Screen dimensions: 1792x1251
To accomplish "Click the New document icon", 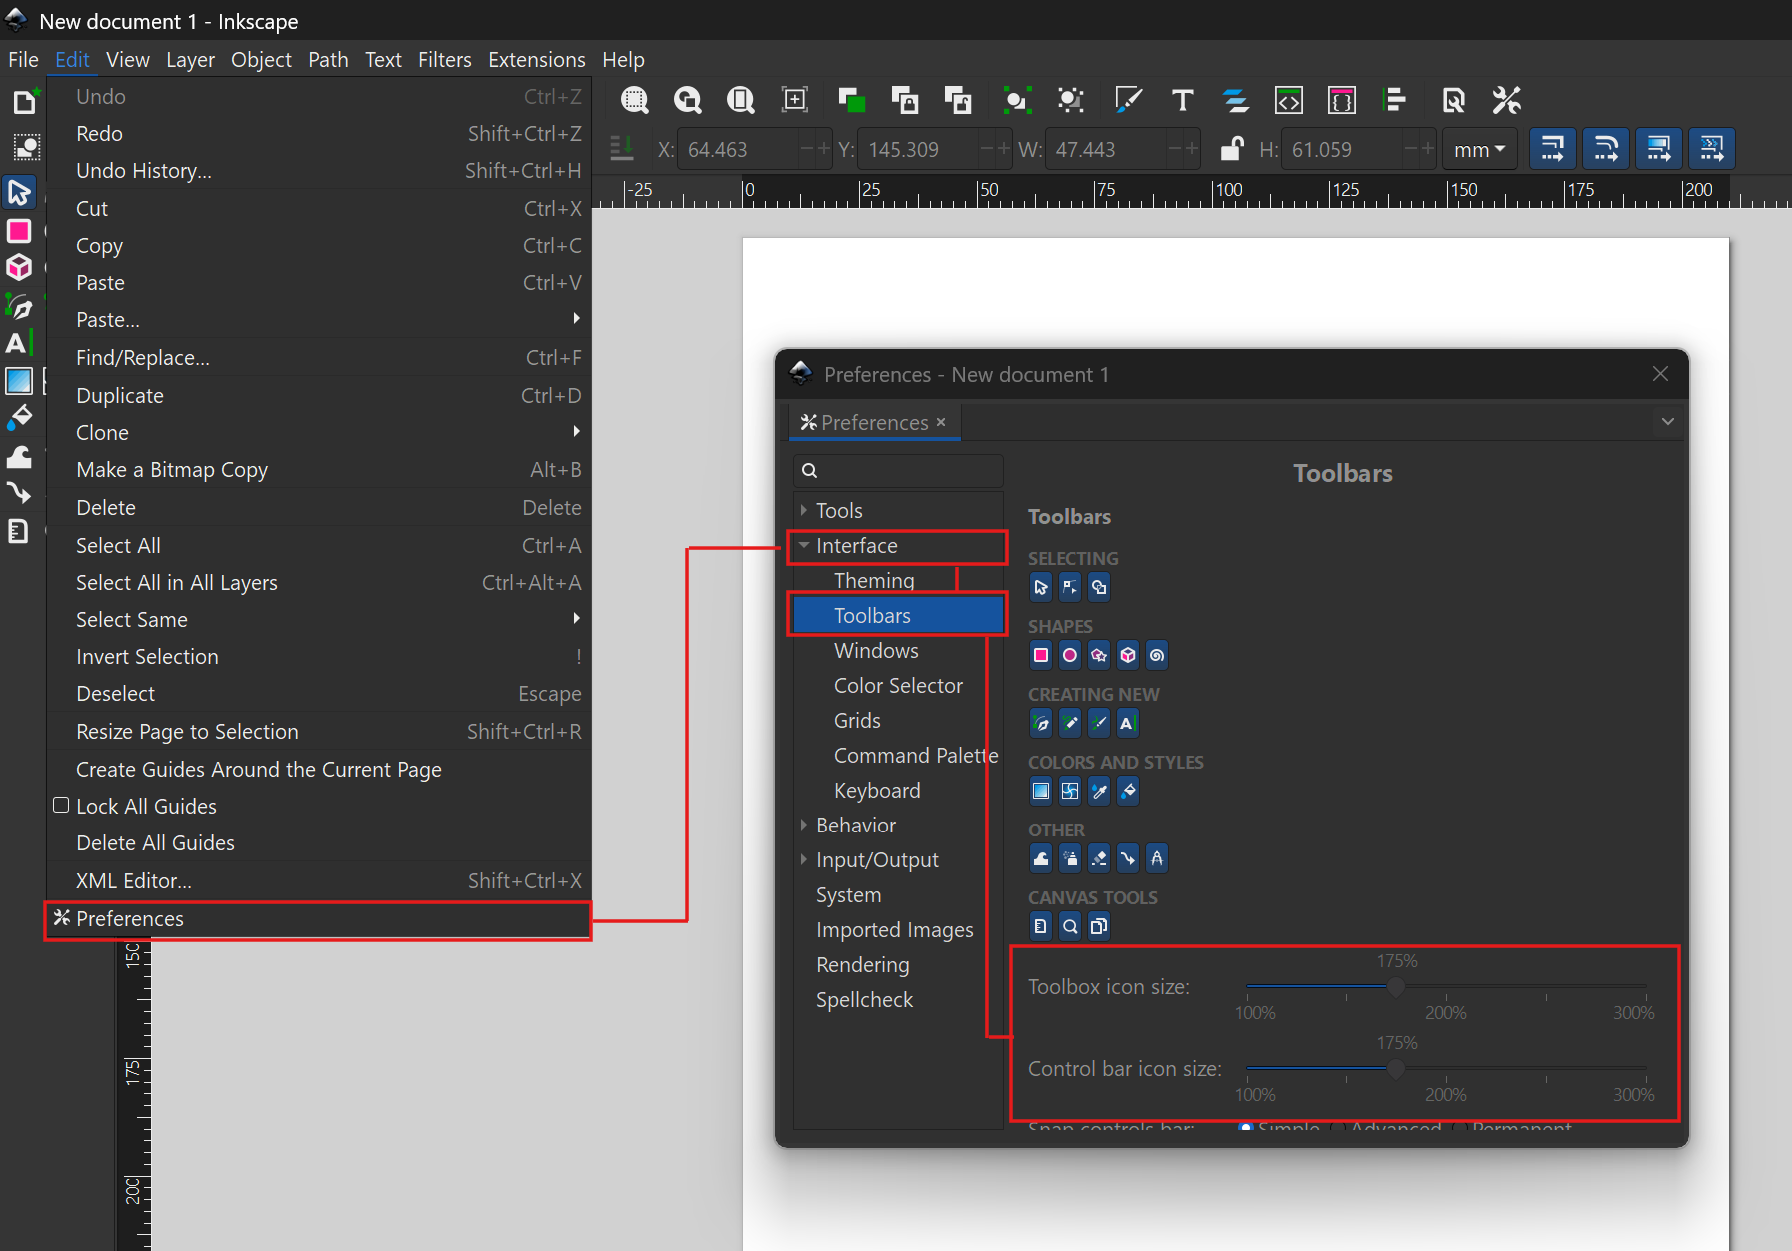I will (x=24, y=102).
